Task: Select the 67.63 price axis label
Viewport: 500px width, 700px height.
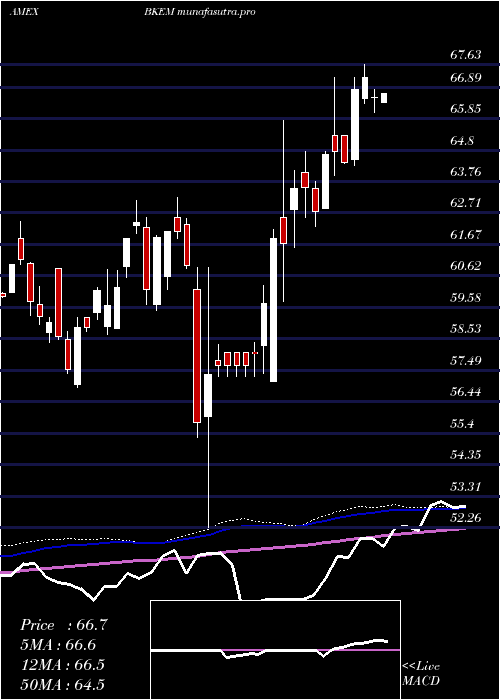Action: coord(466,55)
